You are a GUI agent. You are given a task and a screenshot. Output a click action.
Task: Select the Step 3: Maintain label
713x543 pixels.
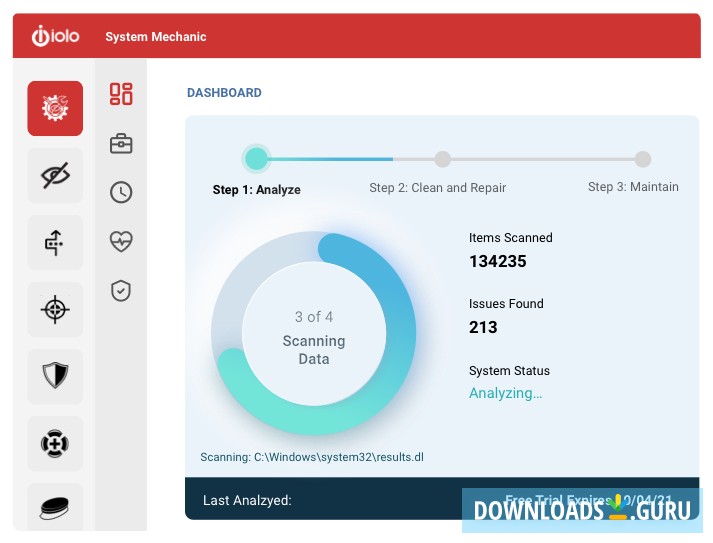[x=633, y=187]
